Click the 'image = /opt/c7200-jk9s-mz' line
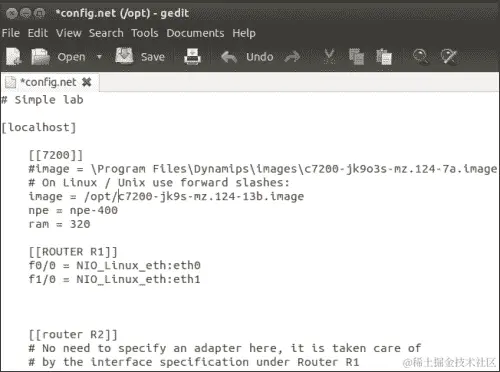 click(x=166, y=197)
